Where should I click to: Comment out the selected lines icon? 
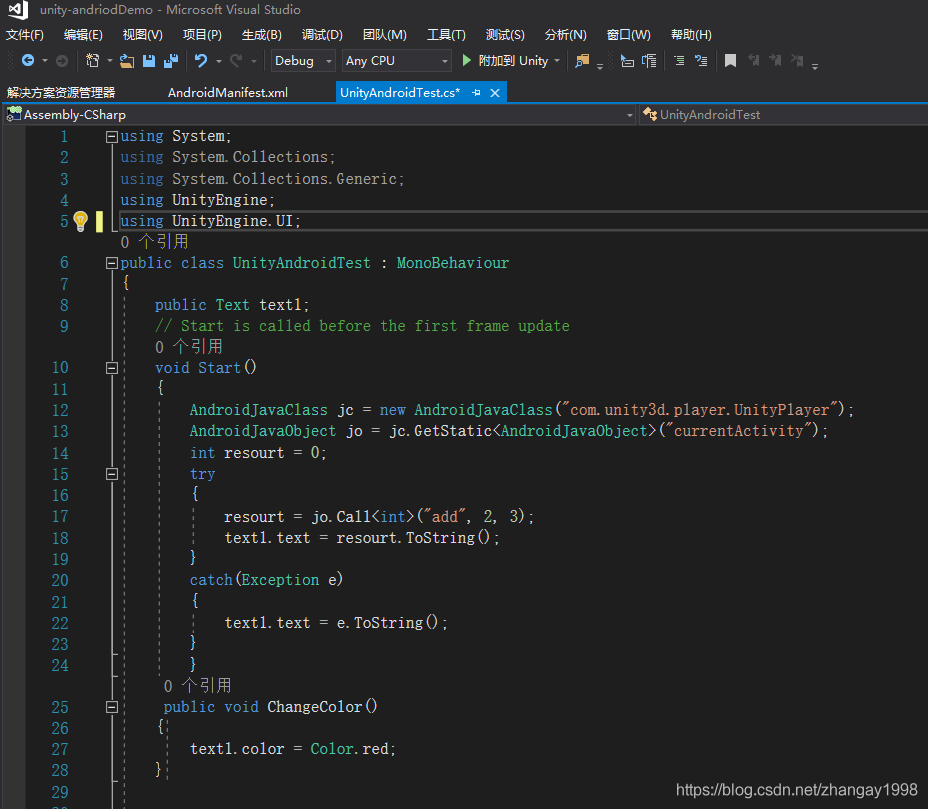[x=679, y=60]
